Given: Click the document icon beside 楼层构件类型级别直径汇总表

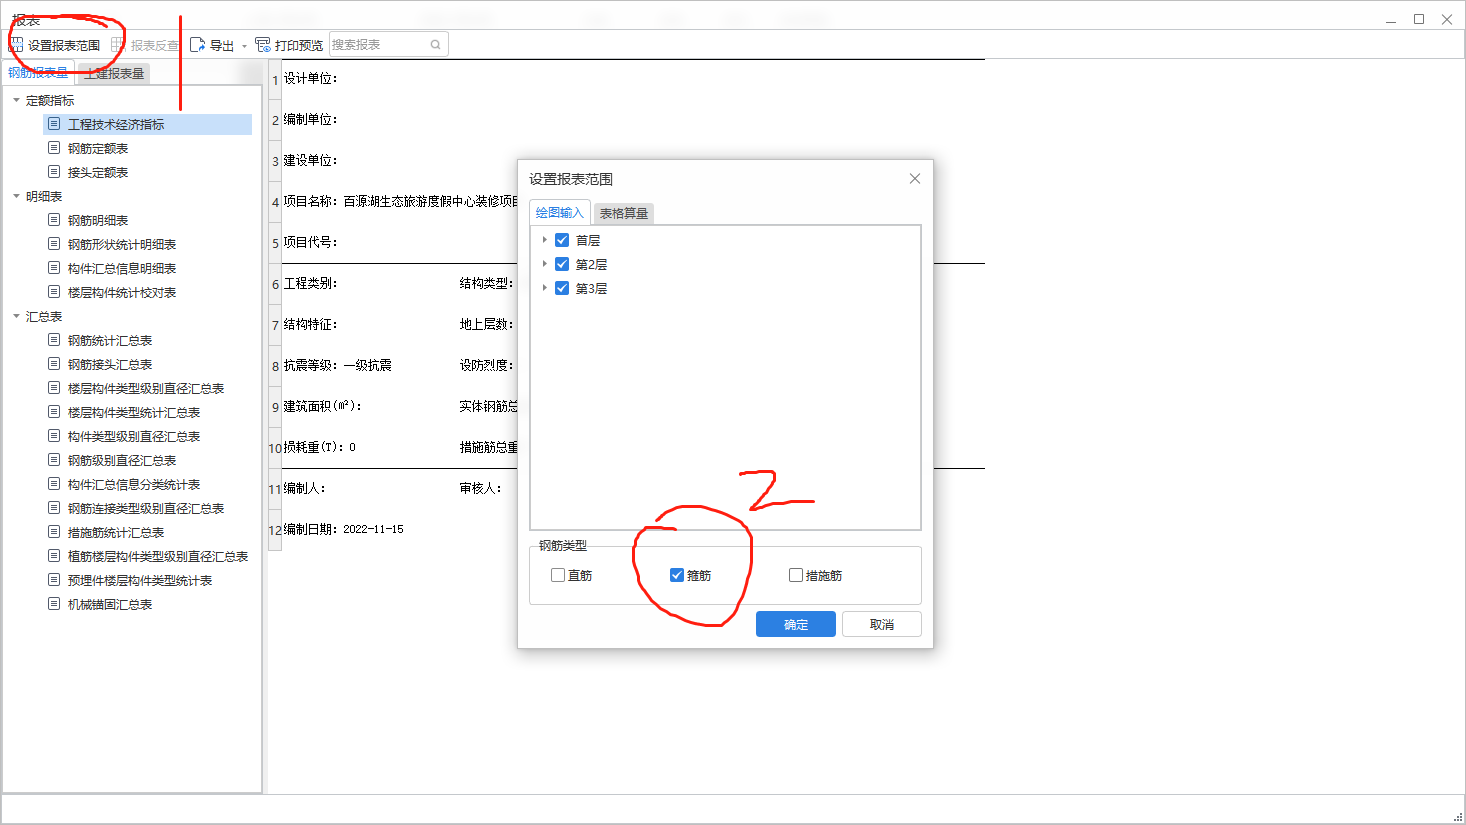Looking at the screenshot, I should (54, 388).
